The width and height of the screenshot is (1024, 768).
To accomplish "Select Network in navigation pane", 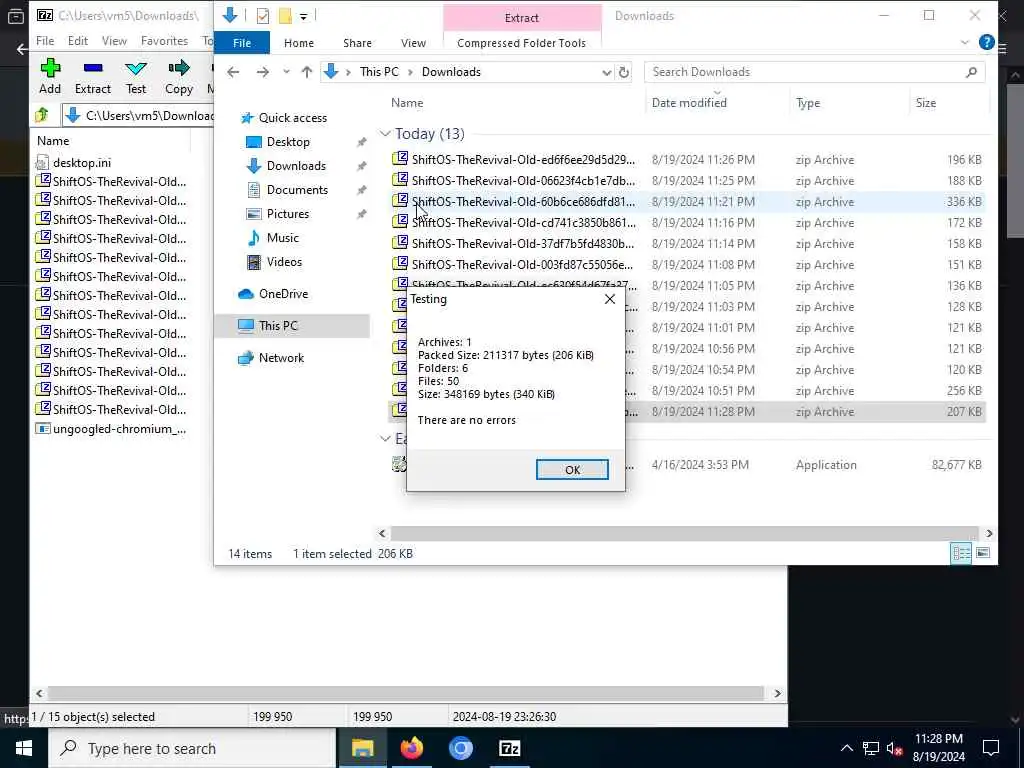I will [281, 358].
